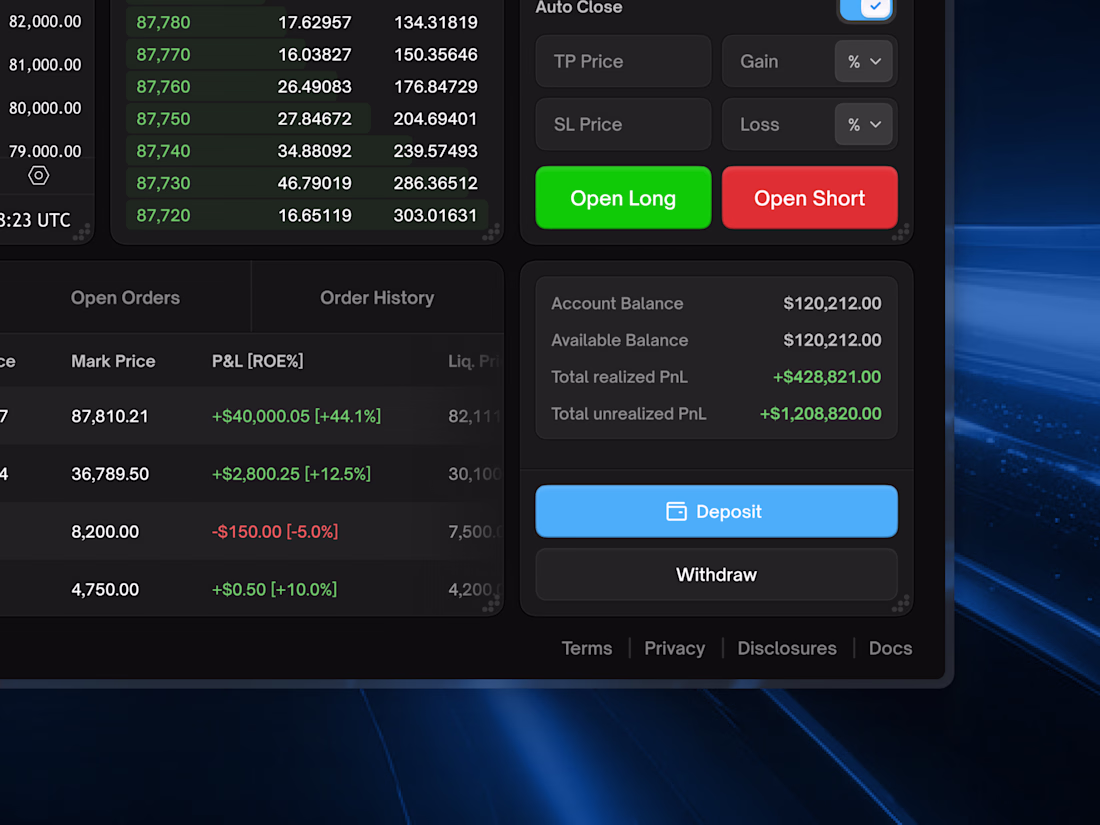Screen dimensions: 1100x825
Task: Select order book row at price 87,780
Action: [307, 22]
